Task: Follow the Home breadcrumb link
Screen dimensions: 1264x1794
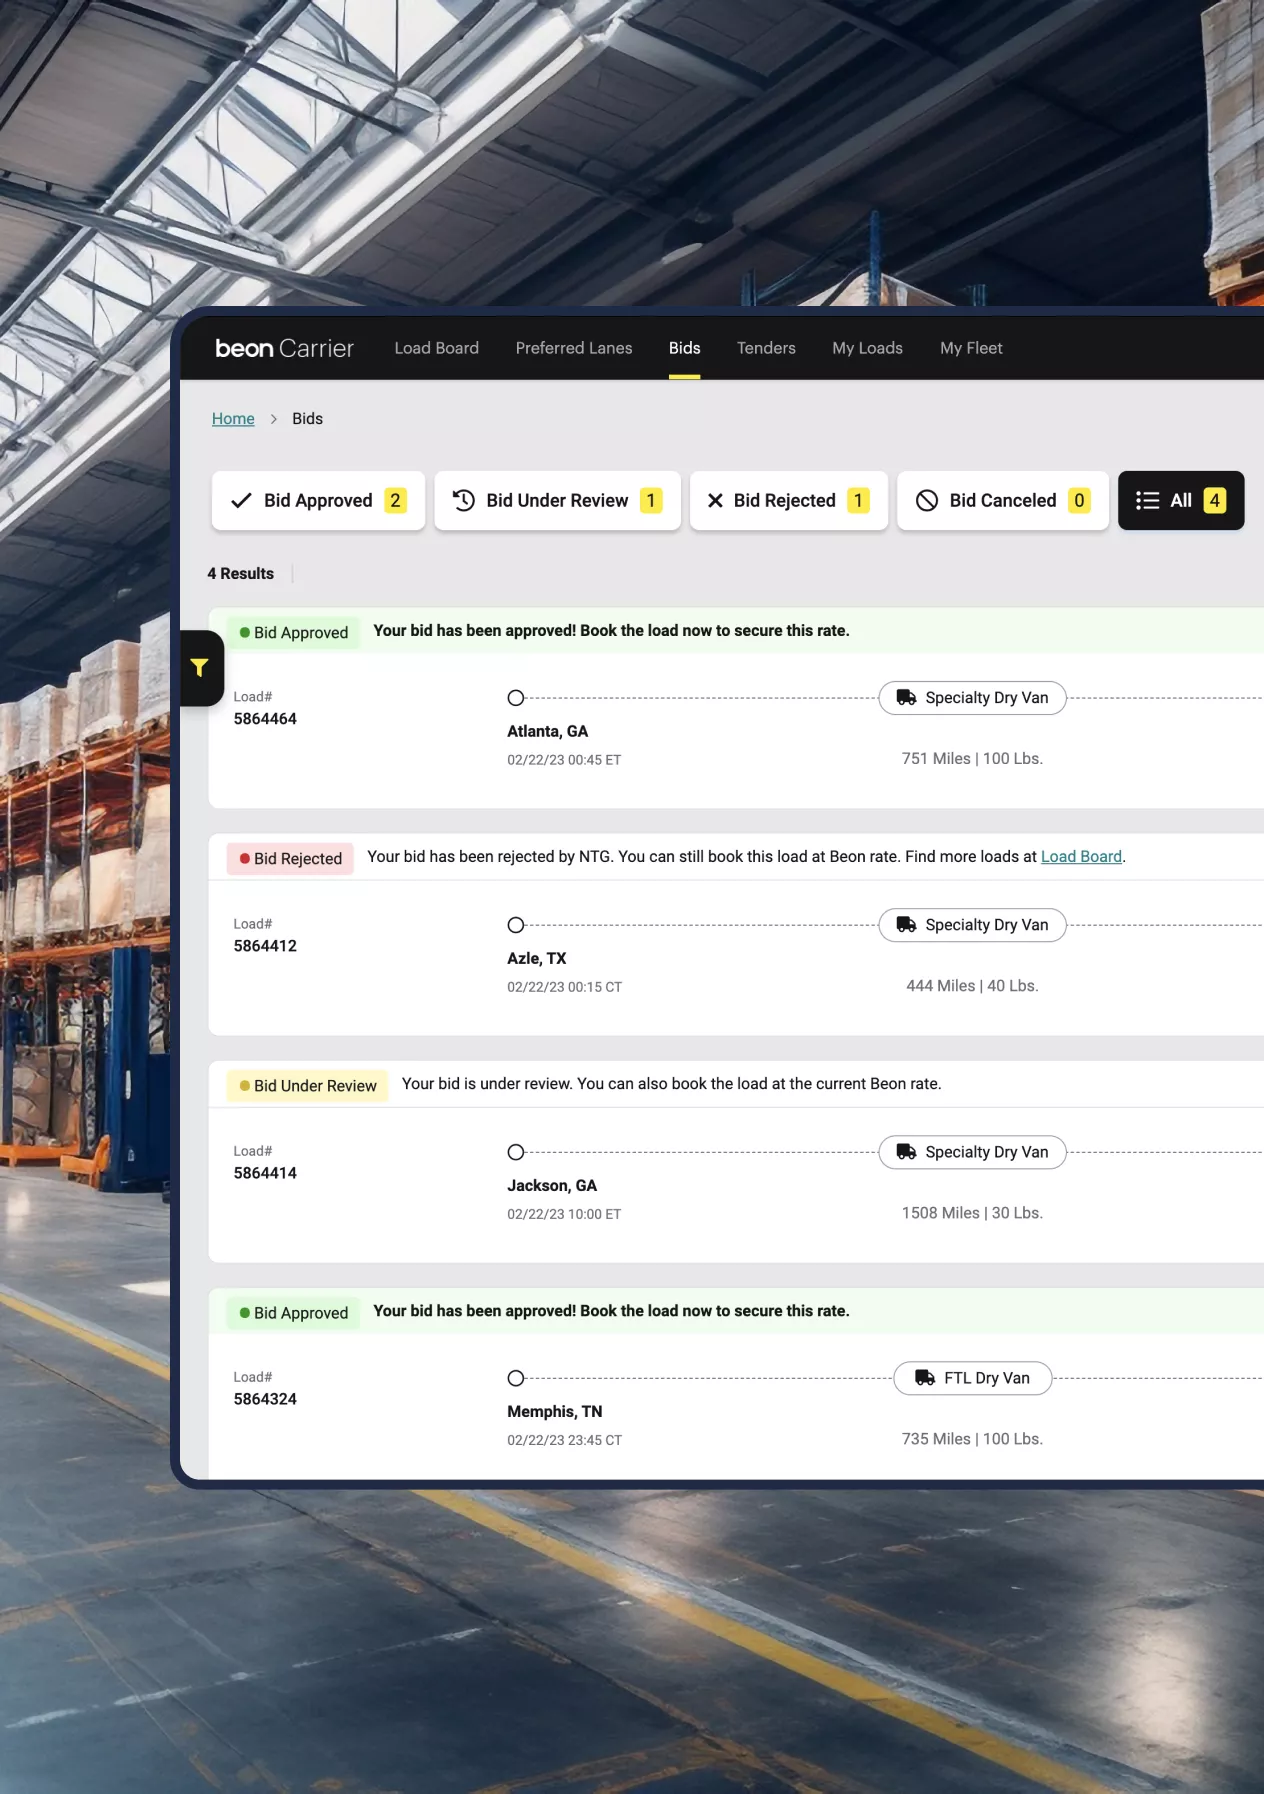Action: click(233, 419)
